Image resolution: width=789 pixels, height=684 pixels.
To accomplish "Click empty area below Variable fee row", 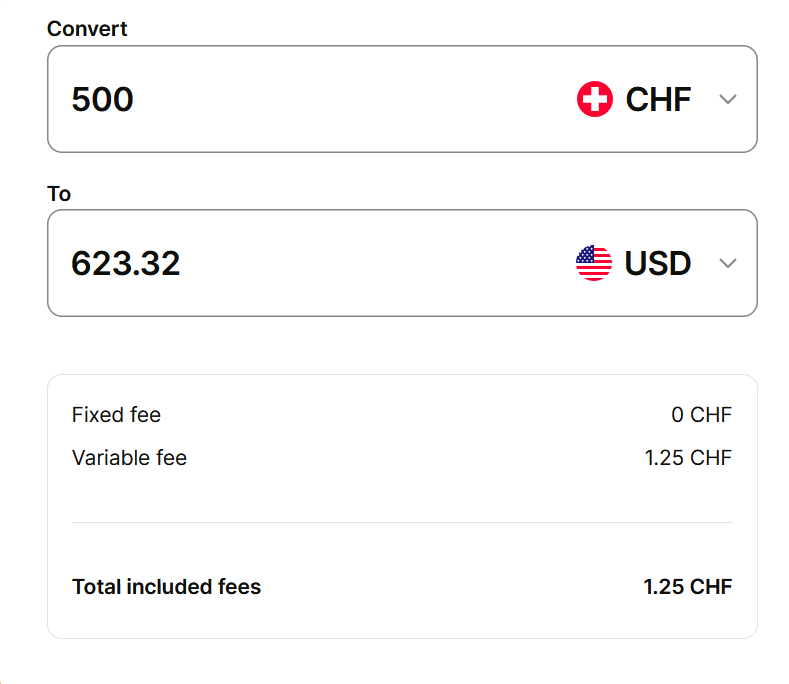I will tap(402, 494).
